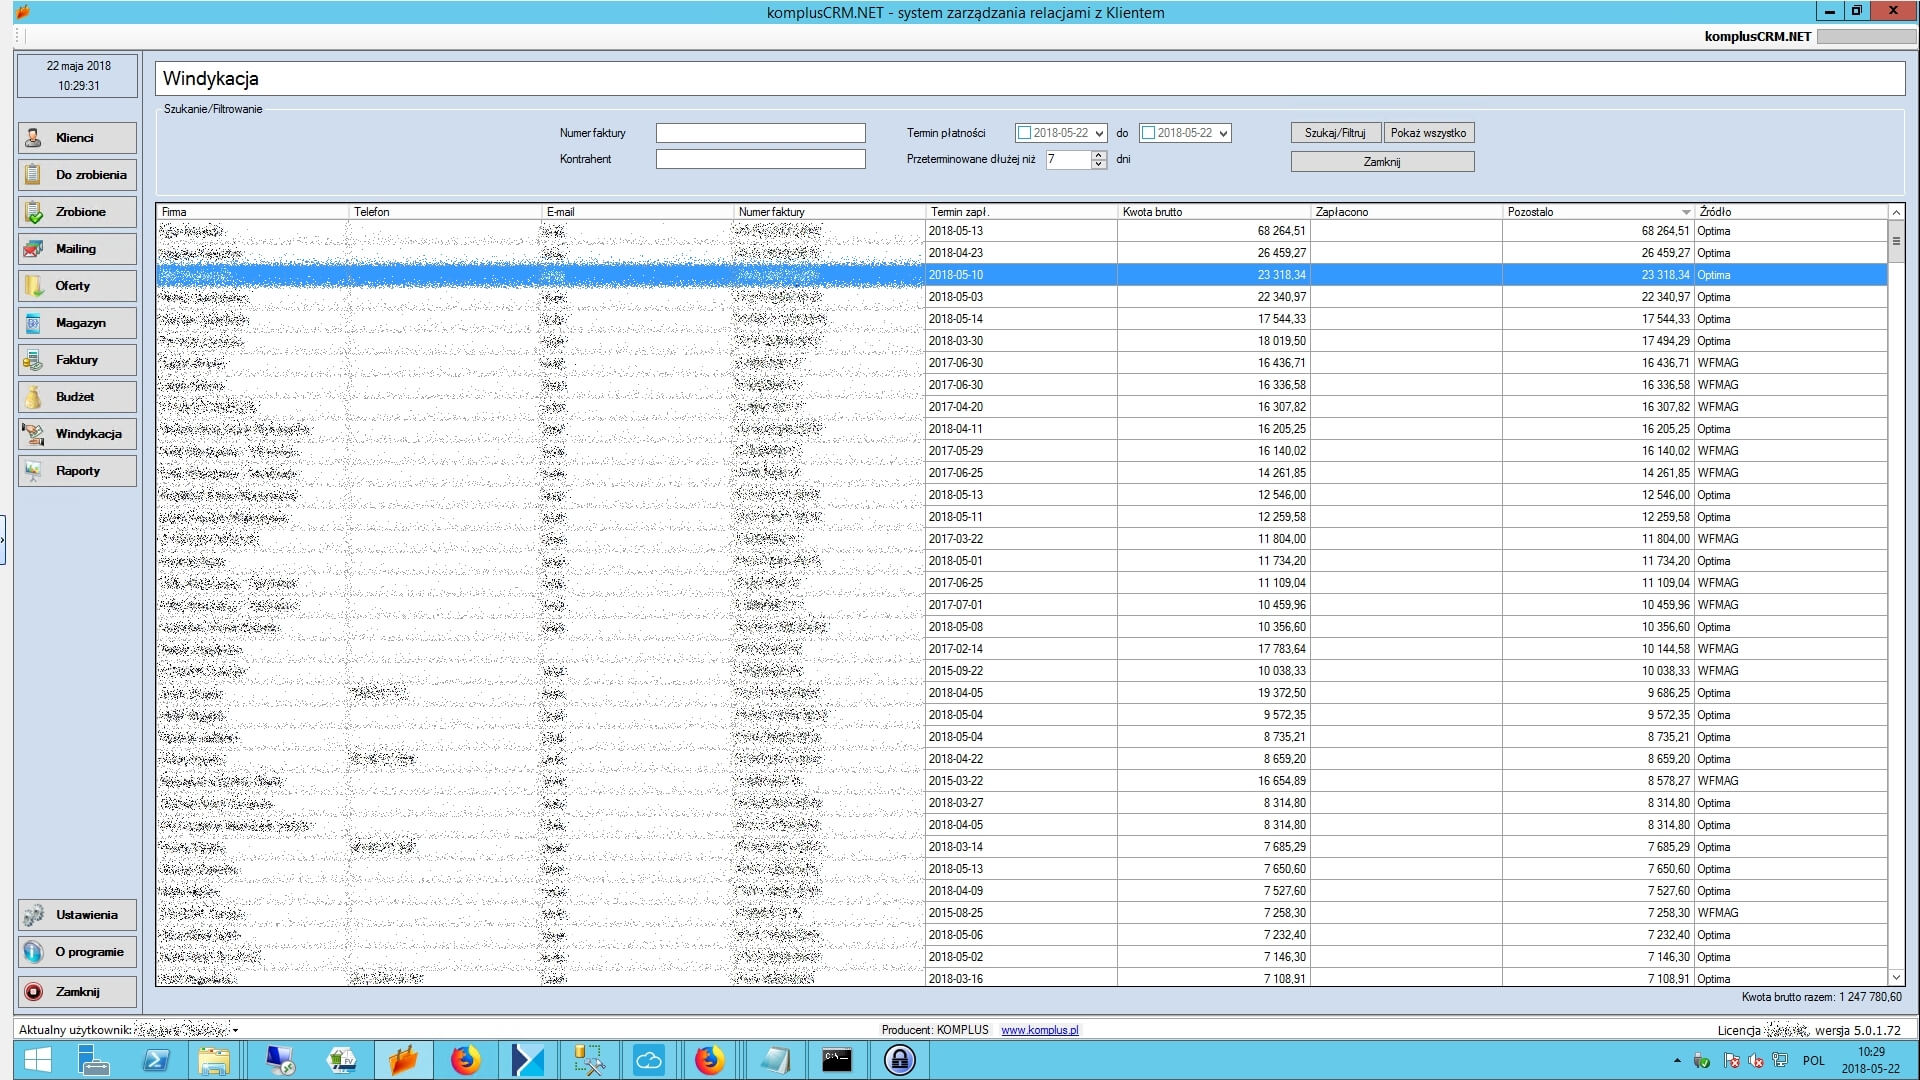Click the Pokaż wszystko button
Screen dimensions: 1920x1080
click(1428, 133)
